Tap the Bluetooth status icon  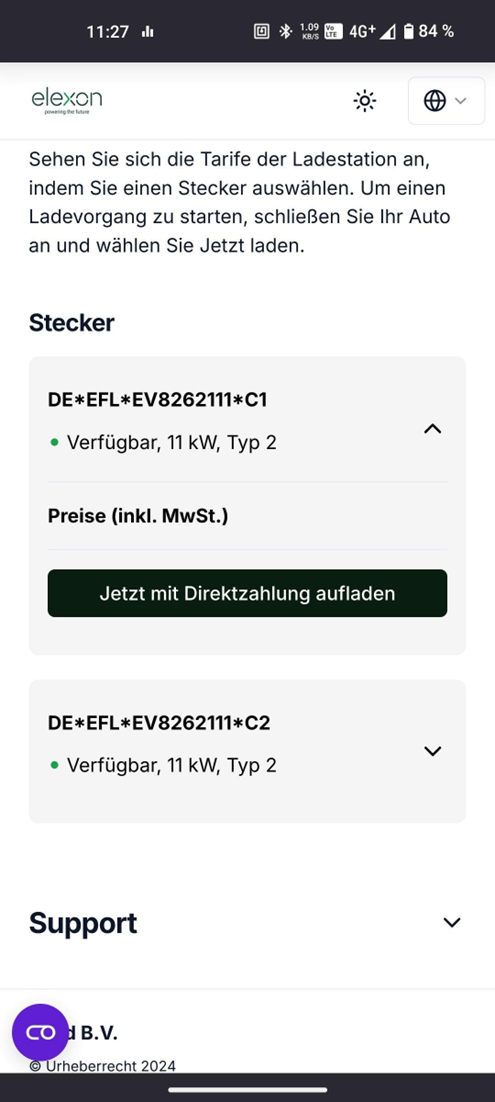click(x=285, y=31)
